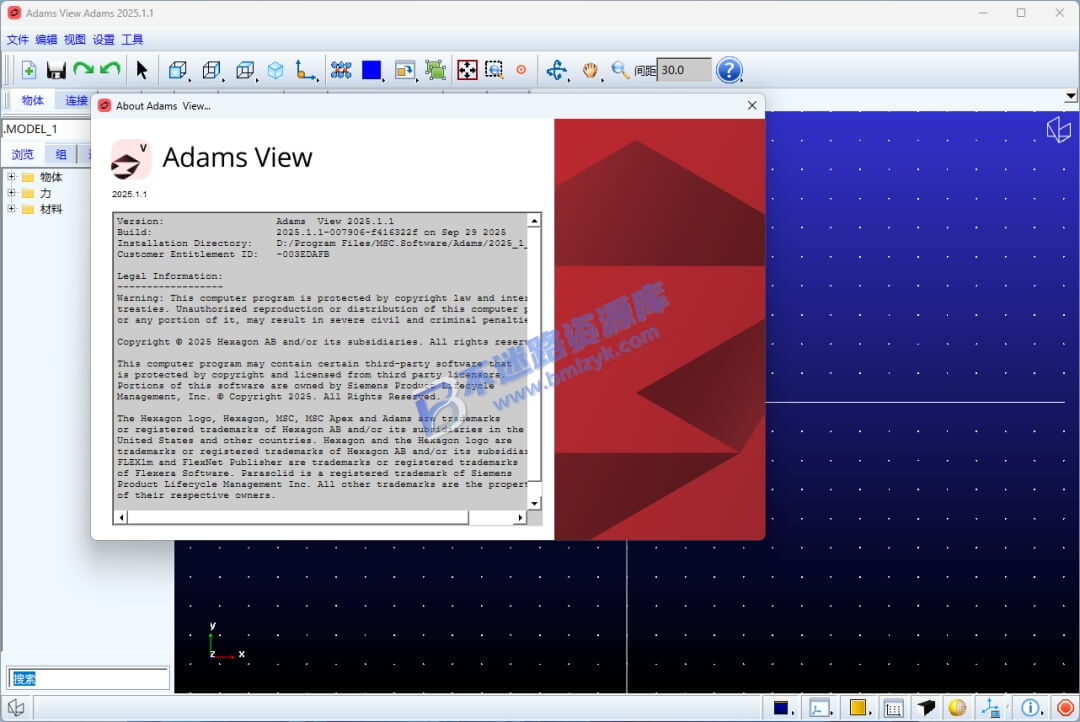Switch to the 连接 ribbon tab
1080x722 pixels.
pos(76,101)
